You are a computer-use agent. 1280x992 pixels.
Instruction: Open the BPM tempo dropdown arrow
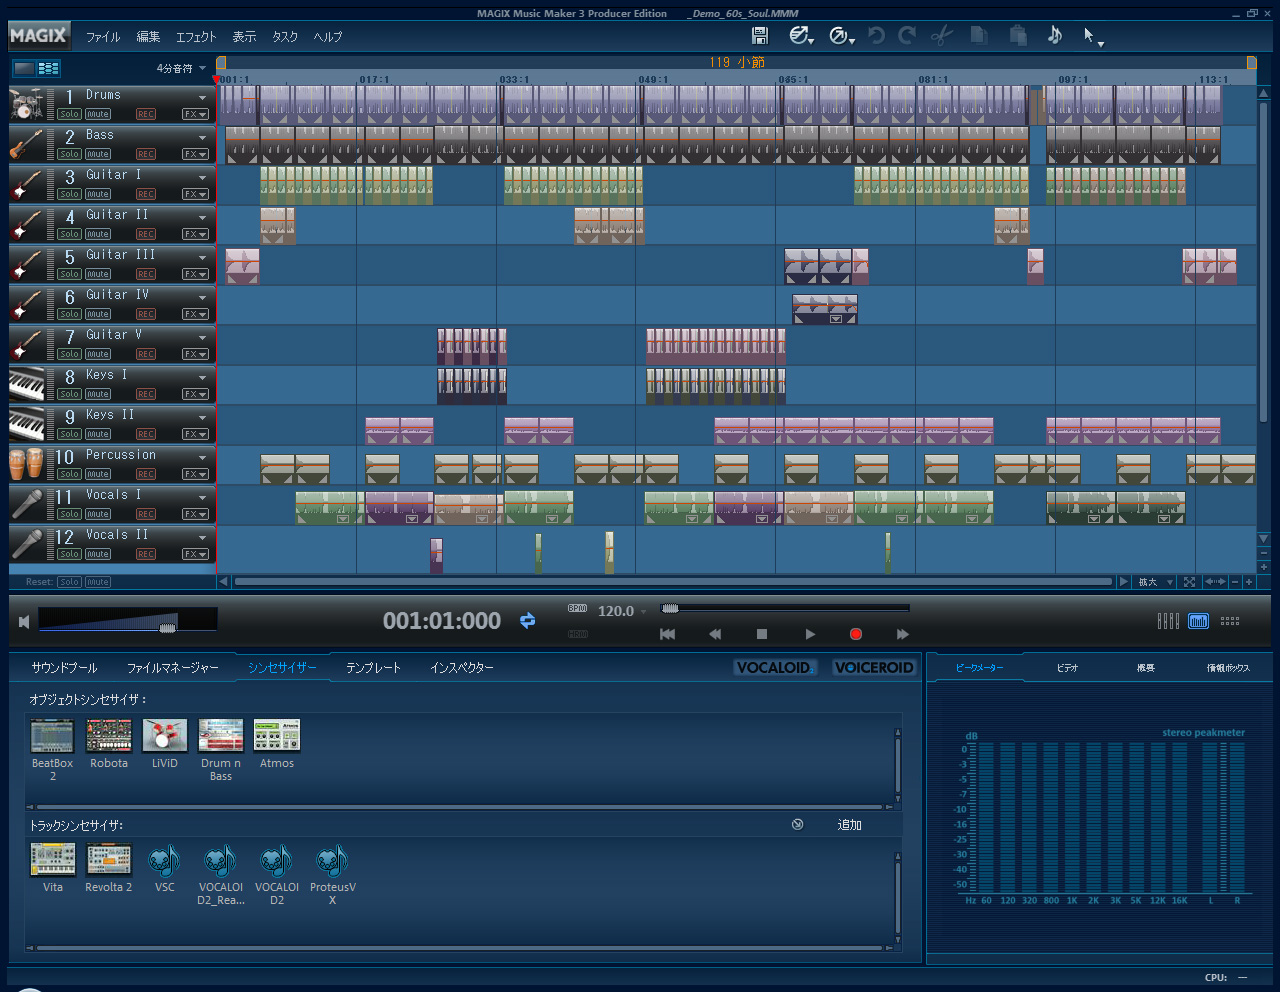pos(644,612)
